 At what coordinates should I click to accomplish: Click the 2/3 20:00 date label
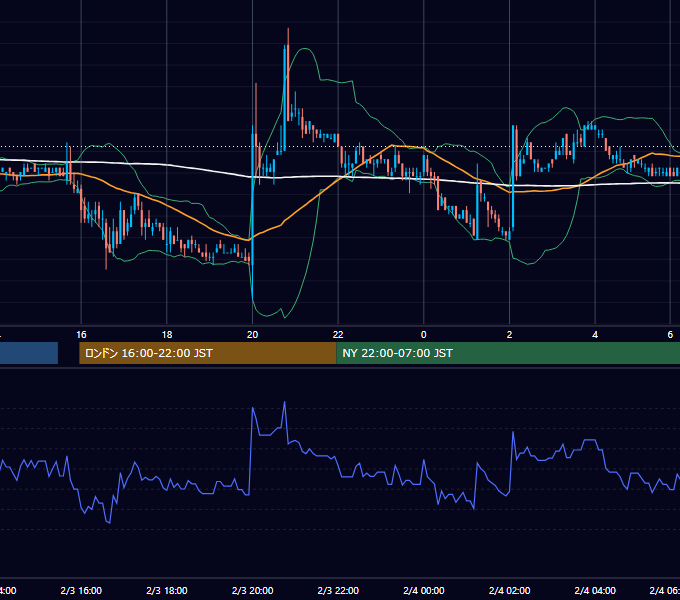(252, 590)
